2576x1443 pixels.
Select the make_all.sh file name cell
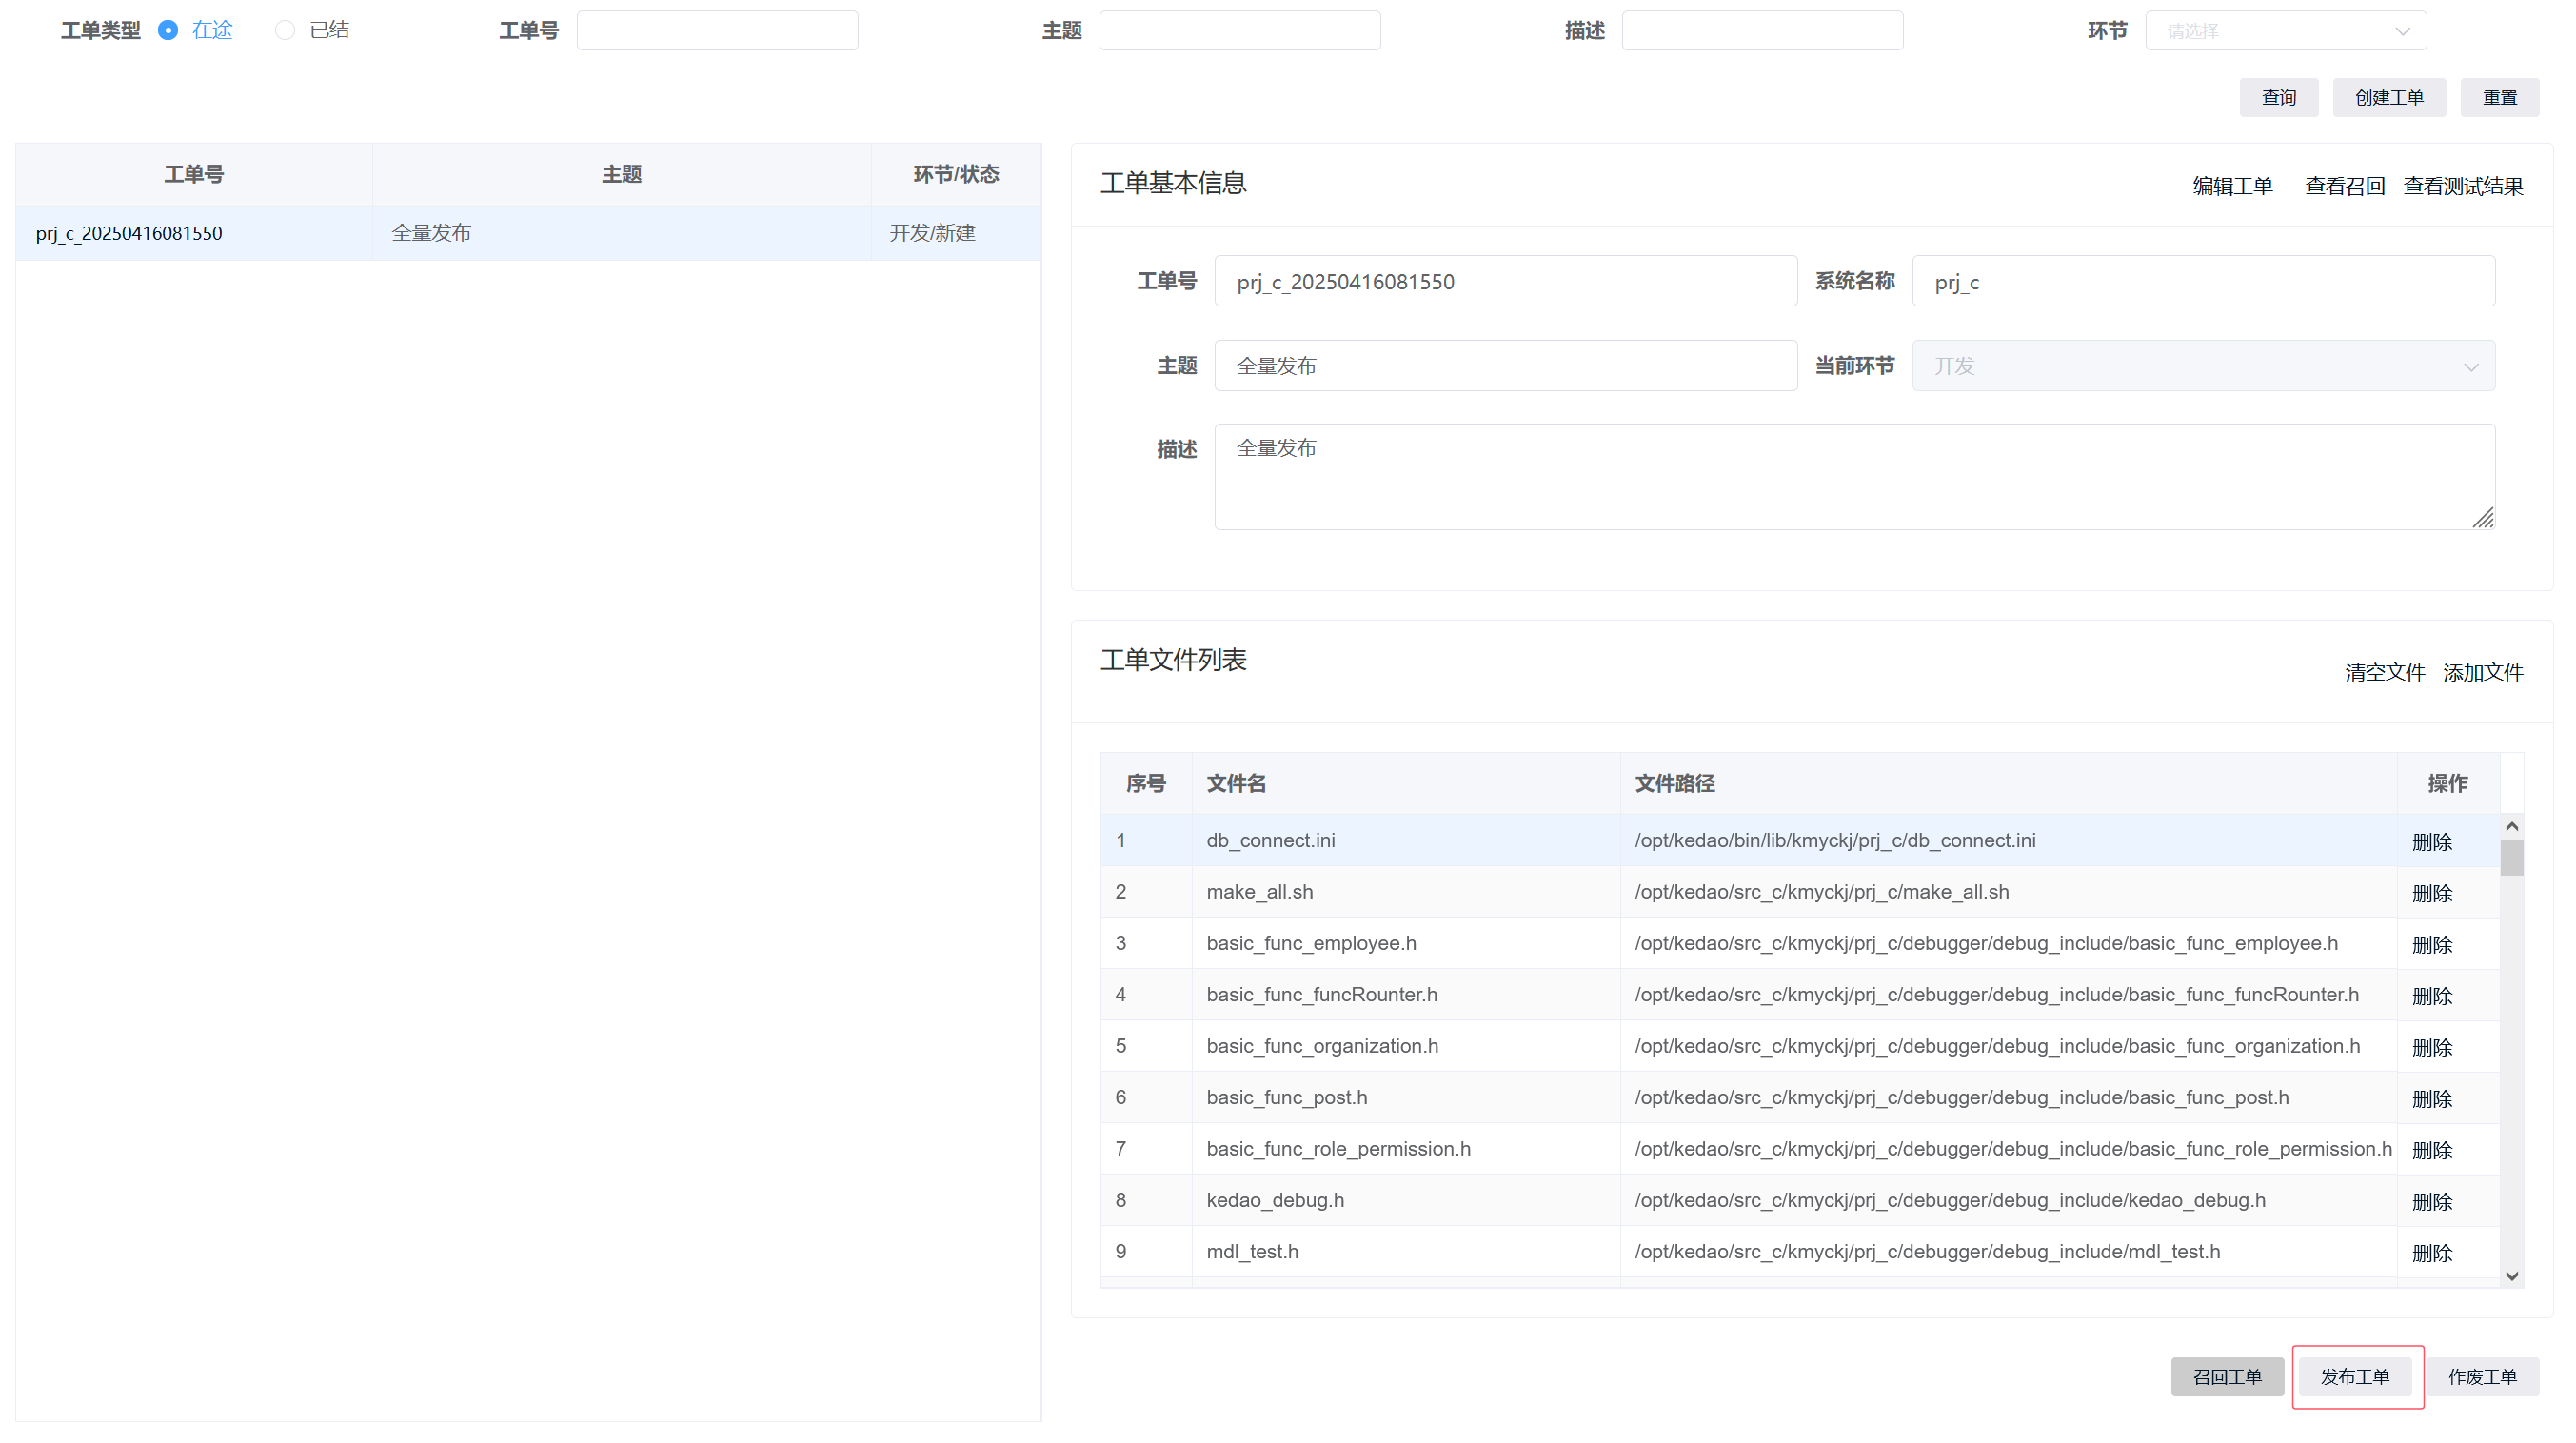tap(1405, 892)
